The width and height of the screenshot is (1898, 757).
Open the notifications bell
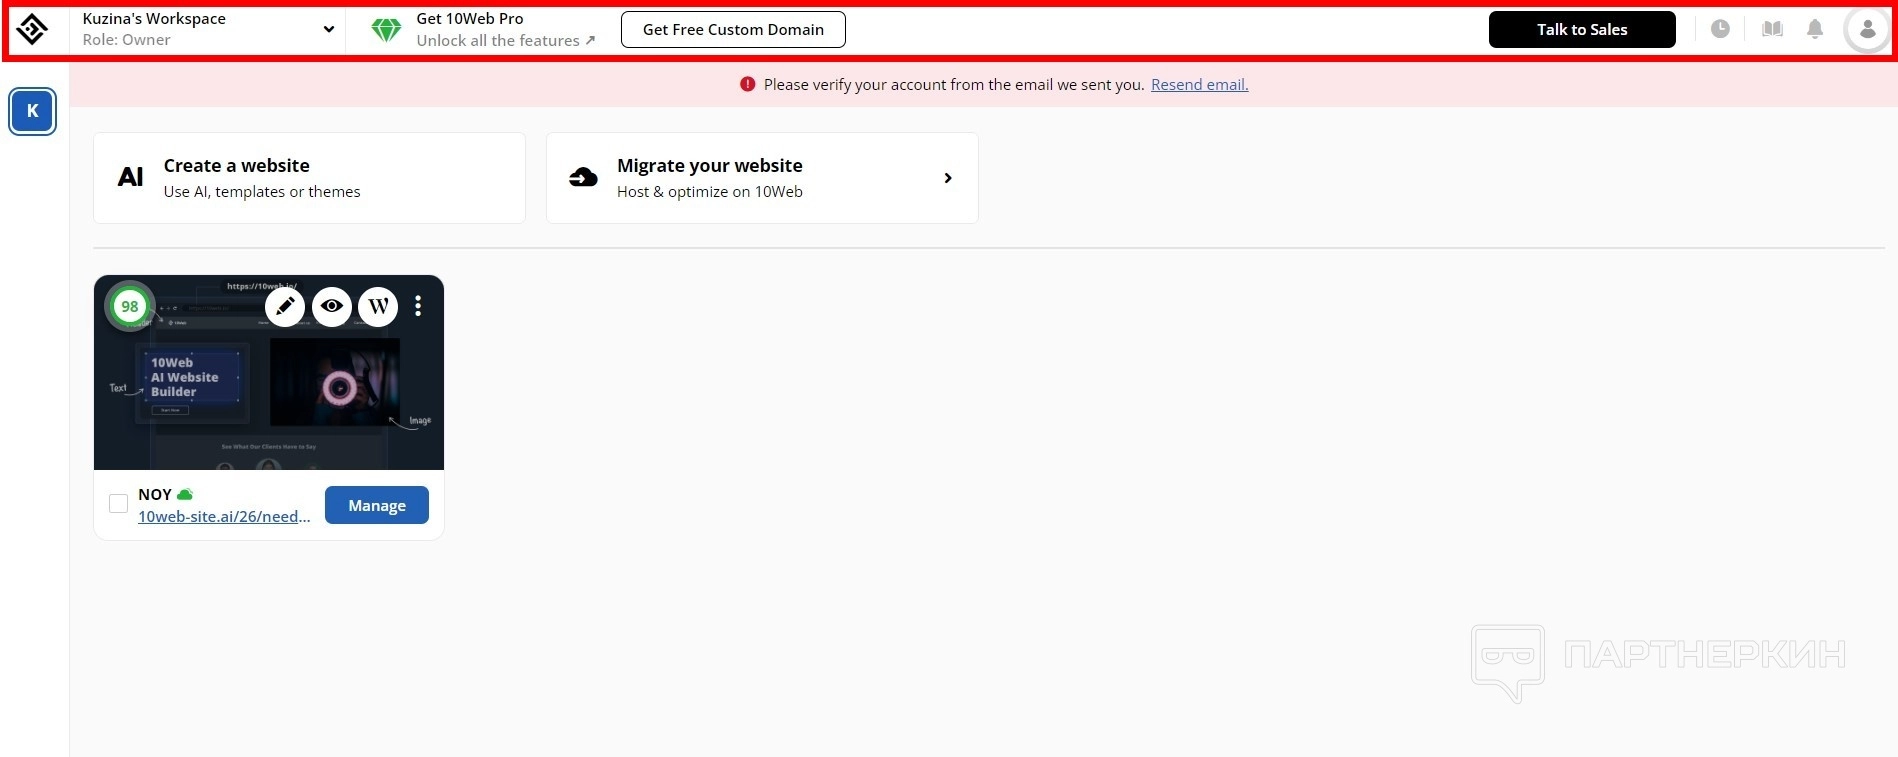tap(1815, 29)
